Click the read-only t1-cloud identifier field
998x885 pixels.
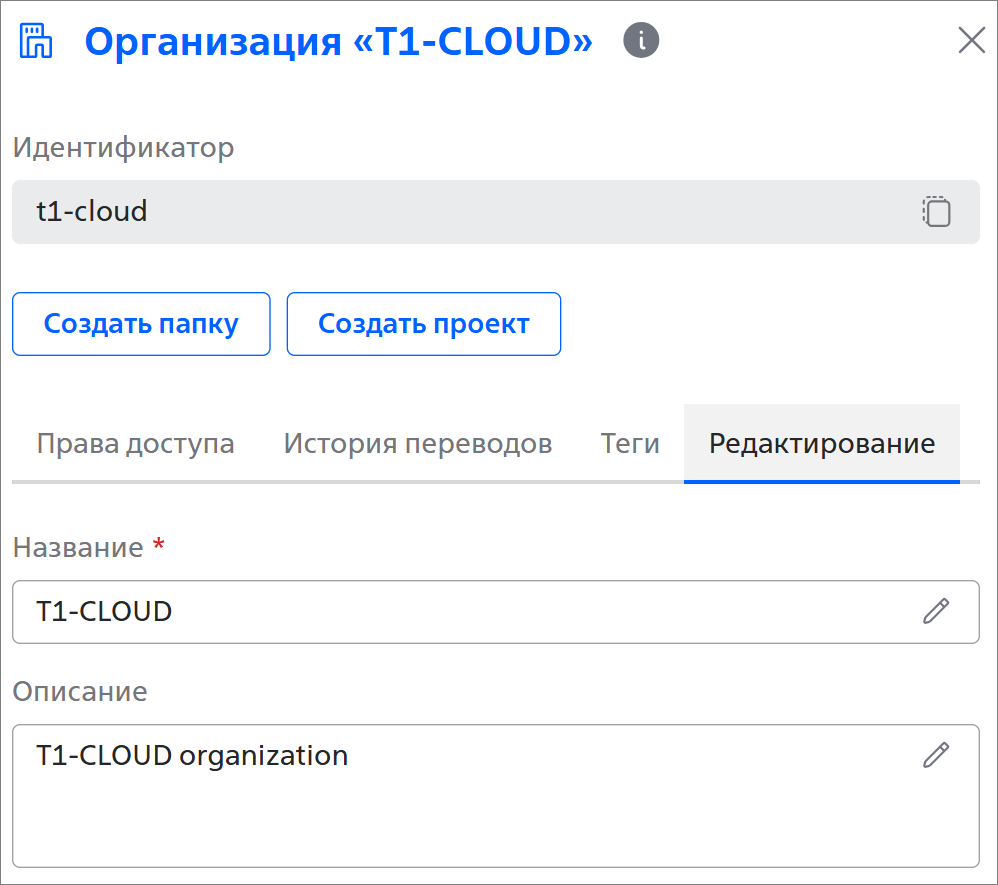496,212
